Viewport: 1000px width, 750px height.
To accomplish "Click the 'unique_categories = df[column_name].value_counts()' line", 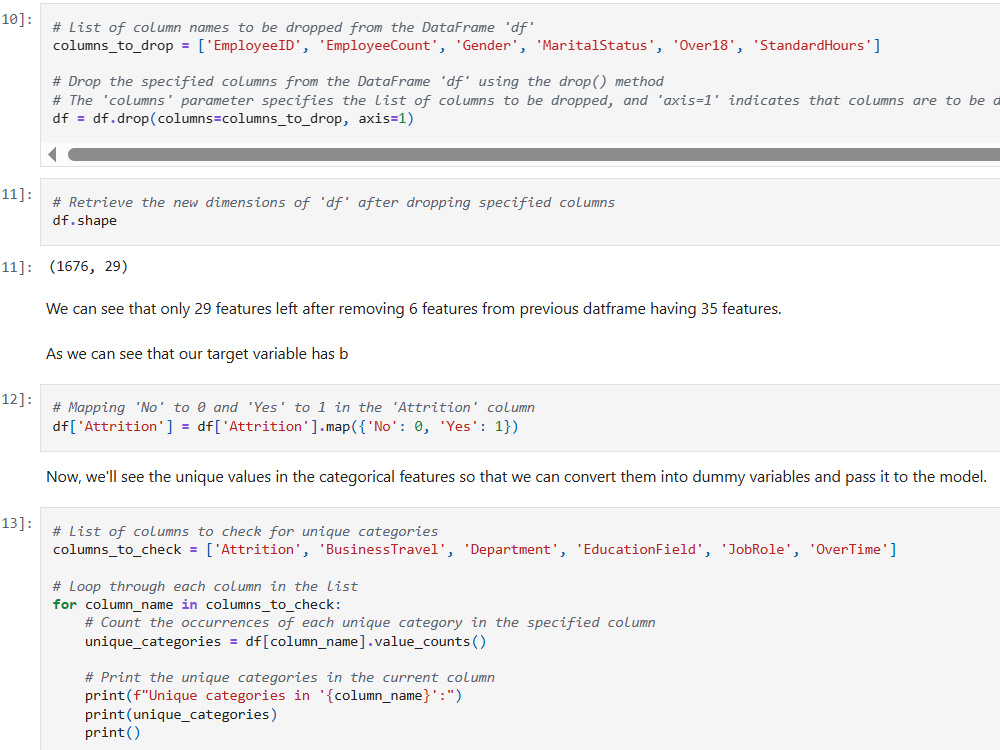I will (286, 642).
